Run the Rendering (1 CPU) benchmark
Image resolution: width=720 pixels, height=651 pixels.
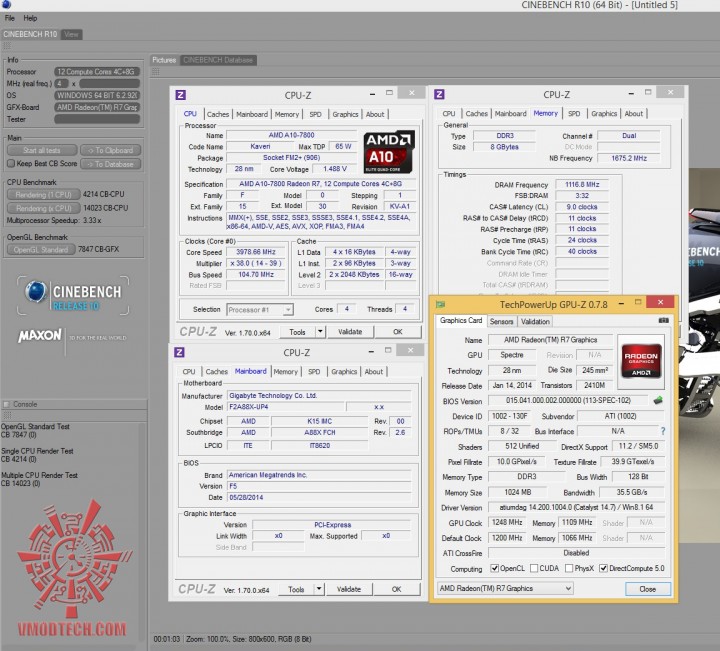(x=44, y=195)
